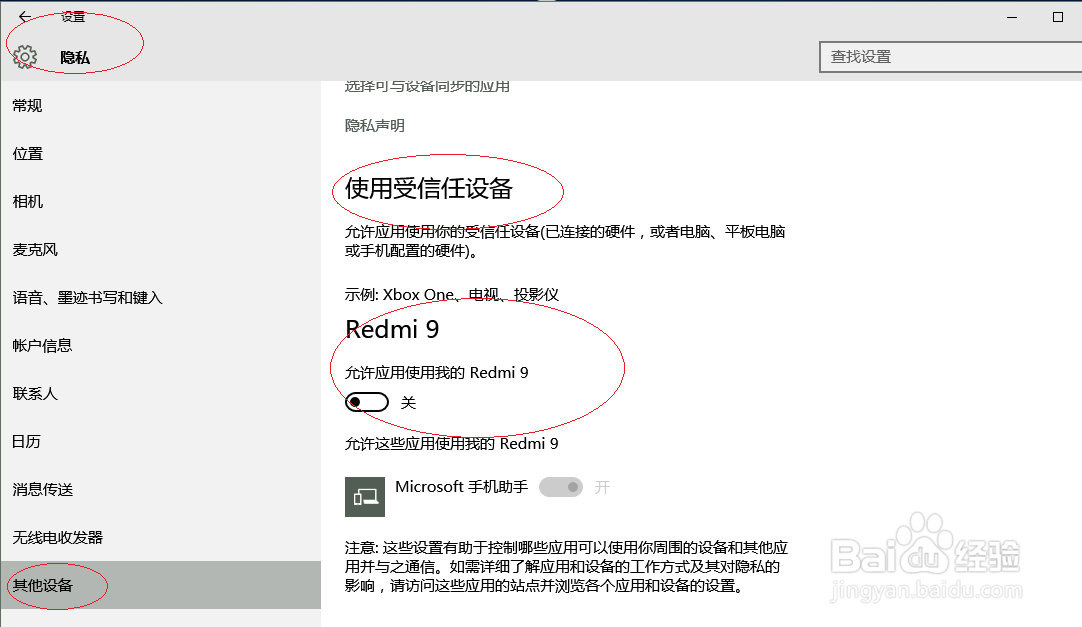
Task: Maximize the settings window
Action: tap(1058, 17)
